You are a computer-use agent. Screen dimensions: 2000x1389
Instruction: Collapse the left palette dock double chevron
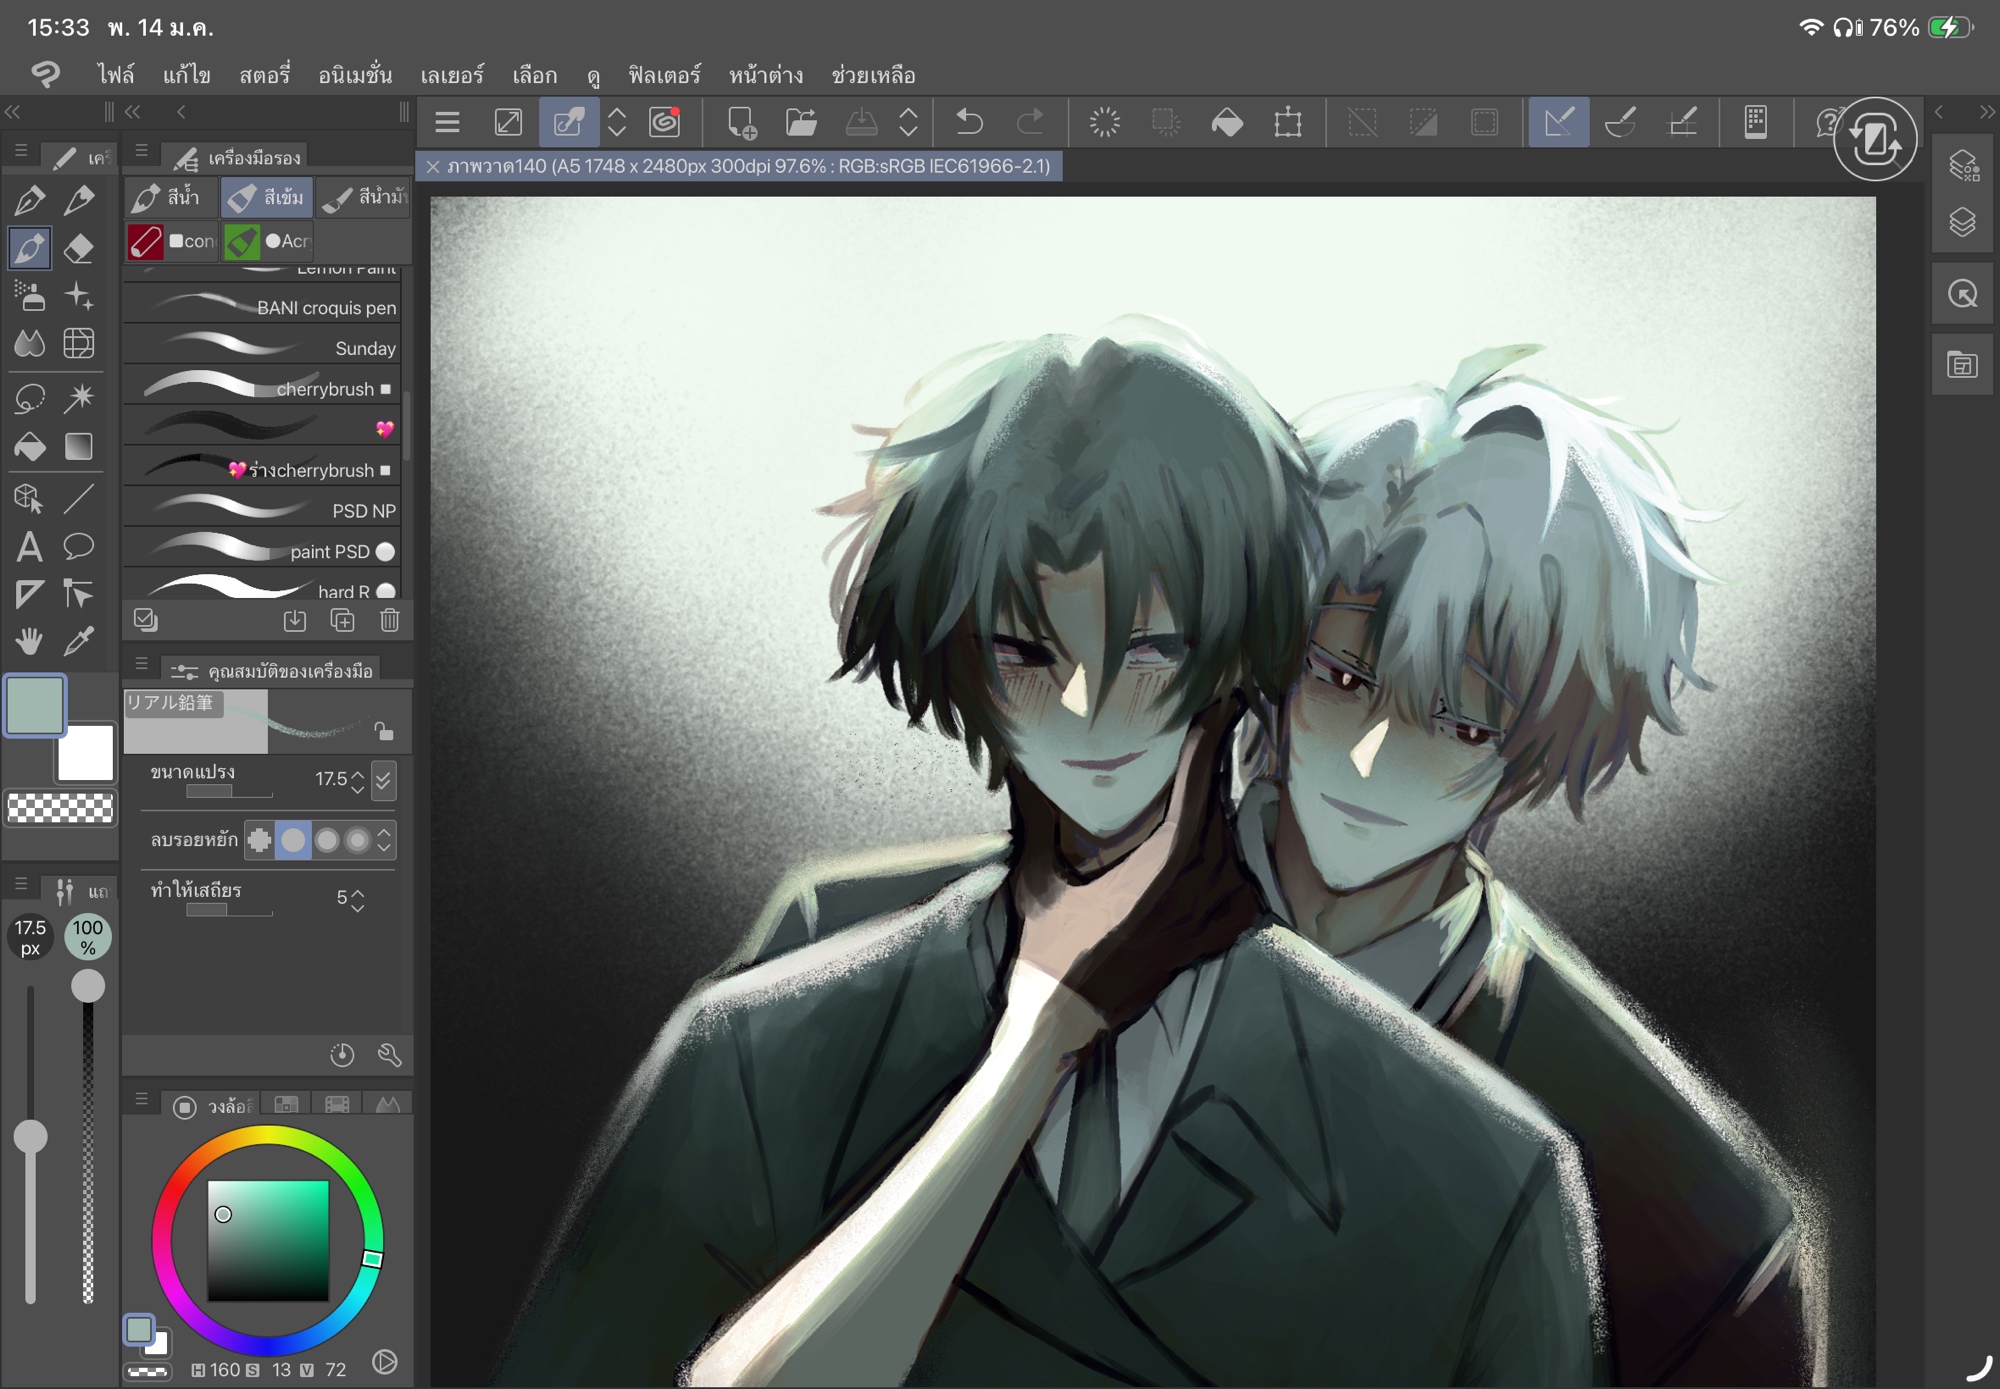point(13,112)
